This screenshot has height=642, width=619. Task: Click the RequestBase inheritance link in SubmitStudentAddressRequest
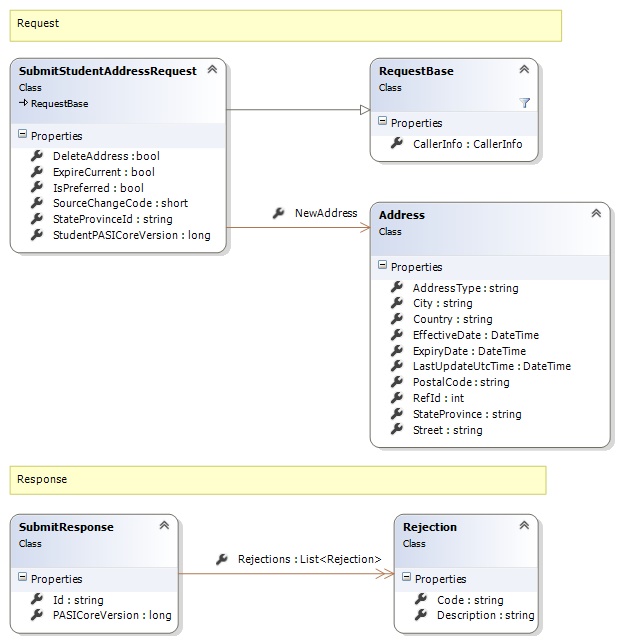(56, 103)
